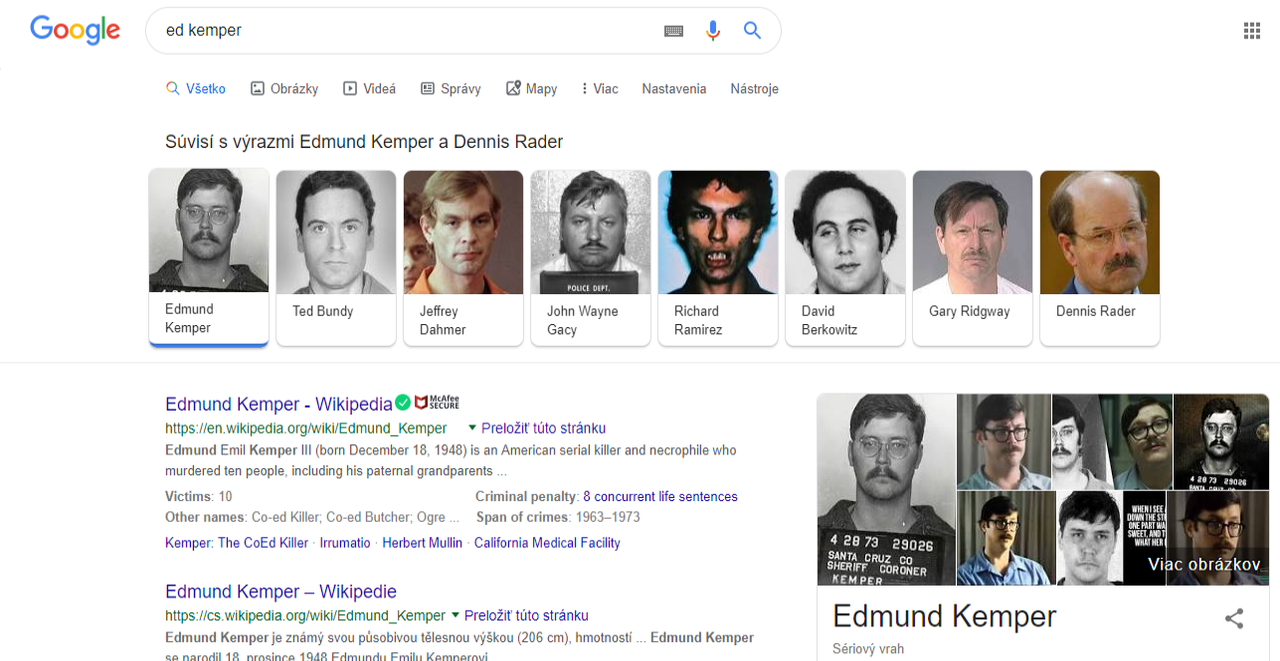Open large mugshot in knowledge panel
Image resolution: width=1280 pixels, height=661 pixels.
886,489
